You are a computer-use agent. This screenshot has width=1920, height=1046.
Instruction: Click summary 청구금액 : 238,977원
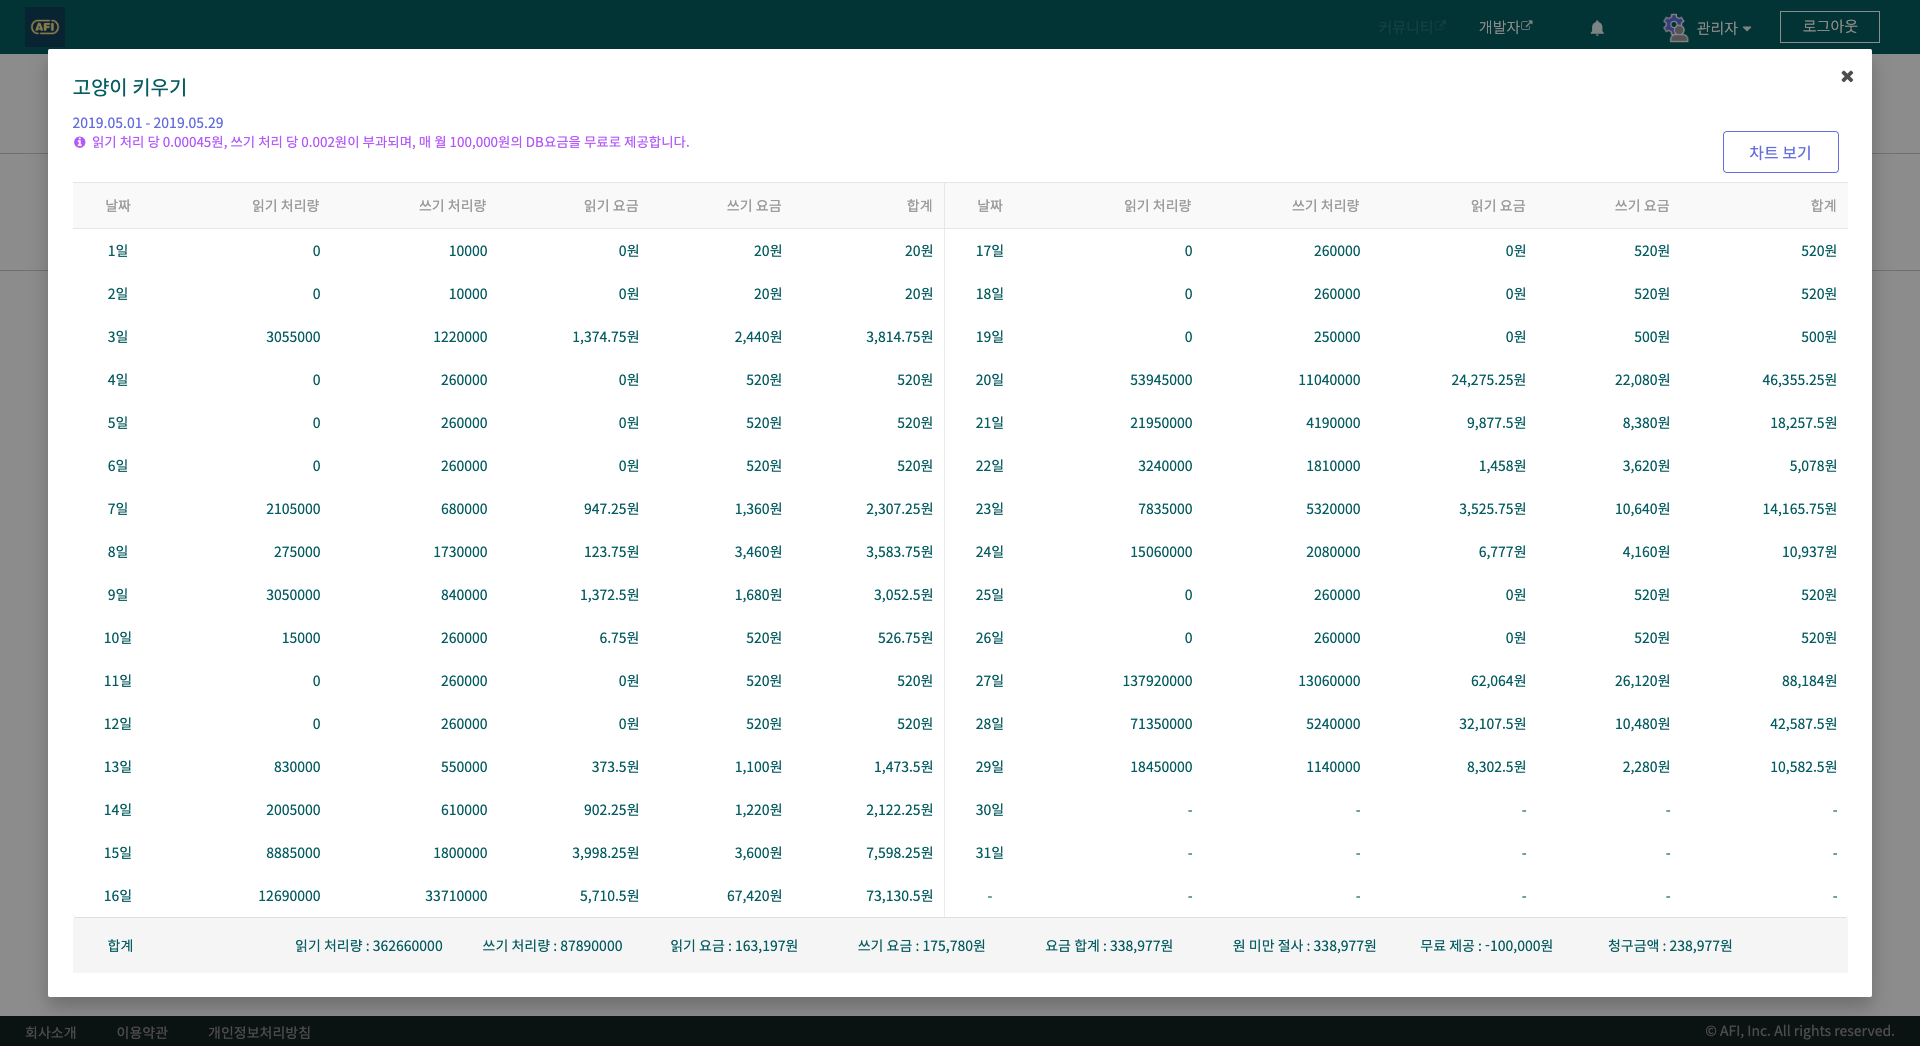coord(1670,946)
